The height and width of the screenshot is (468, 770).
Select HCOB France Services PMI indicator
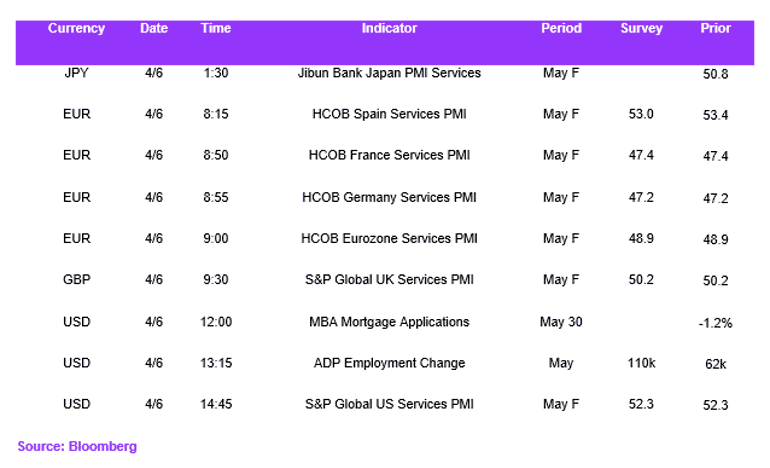click(389, 155)
